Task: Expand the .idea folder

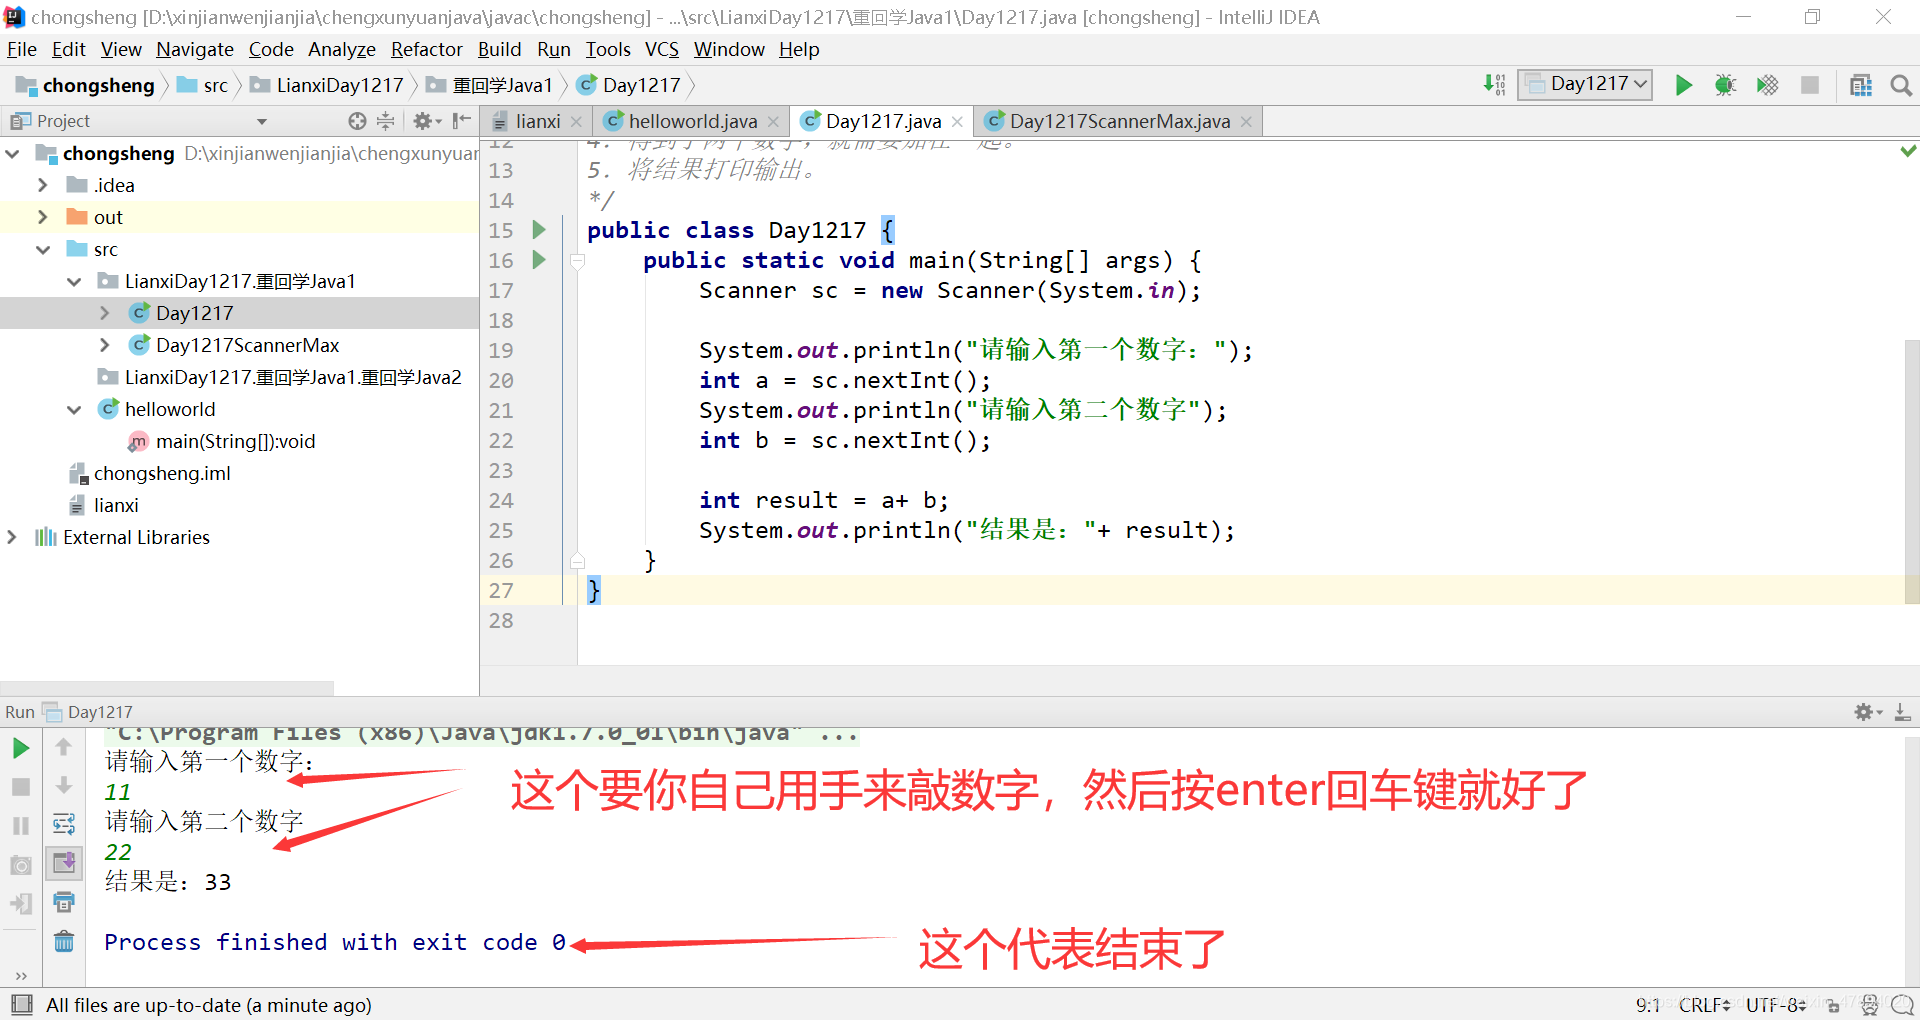Action: pyautogui.click(x=43, y=186)
